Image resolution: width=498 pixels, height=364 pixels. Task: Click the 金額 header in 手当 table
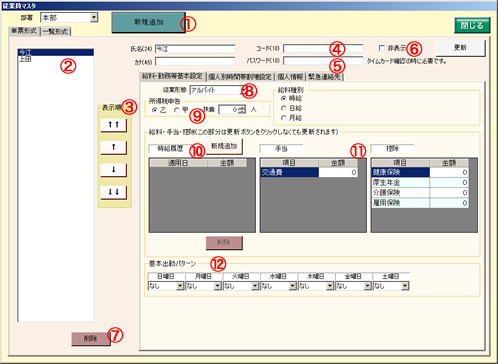click(338, 163)
